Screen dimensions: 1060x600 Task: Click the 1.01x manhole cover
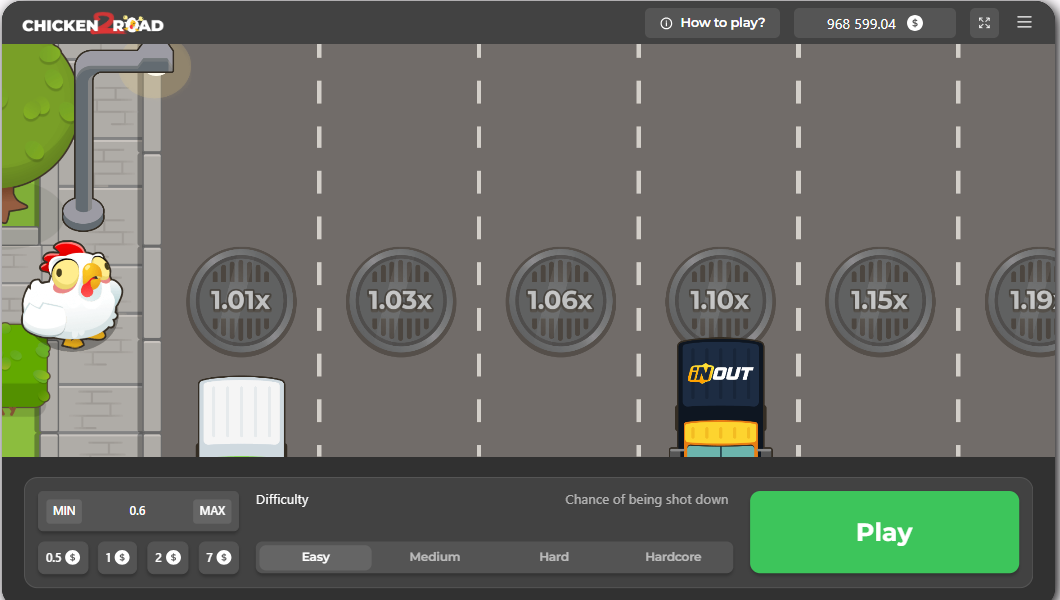[x=241, y=301]
